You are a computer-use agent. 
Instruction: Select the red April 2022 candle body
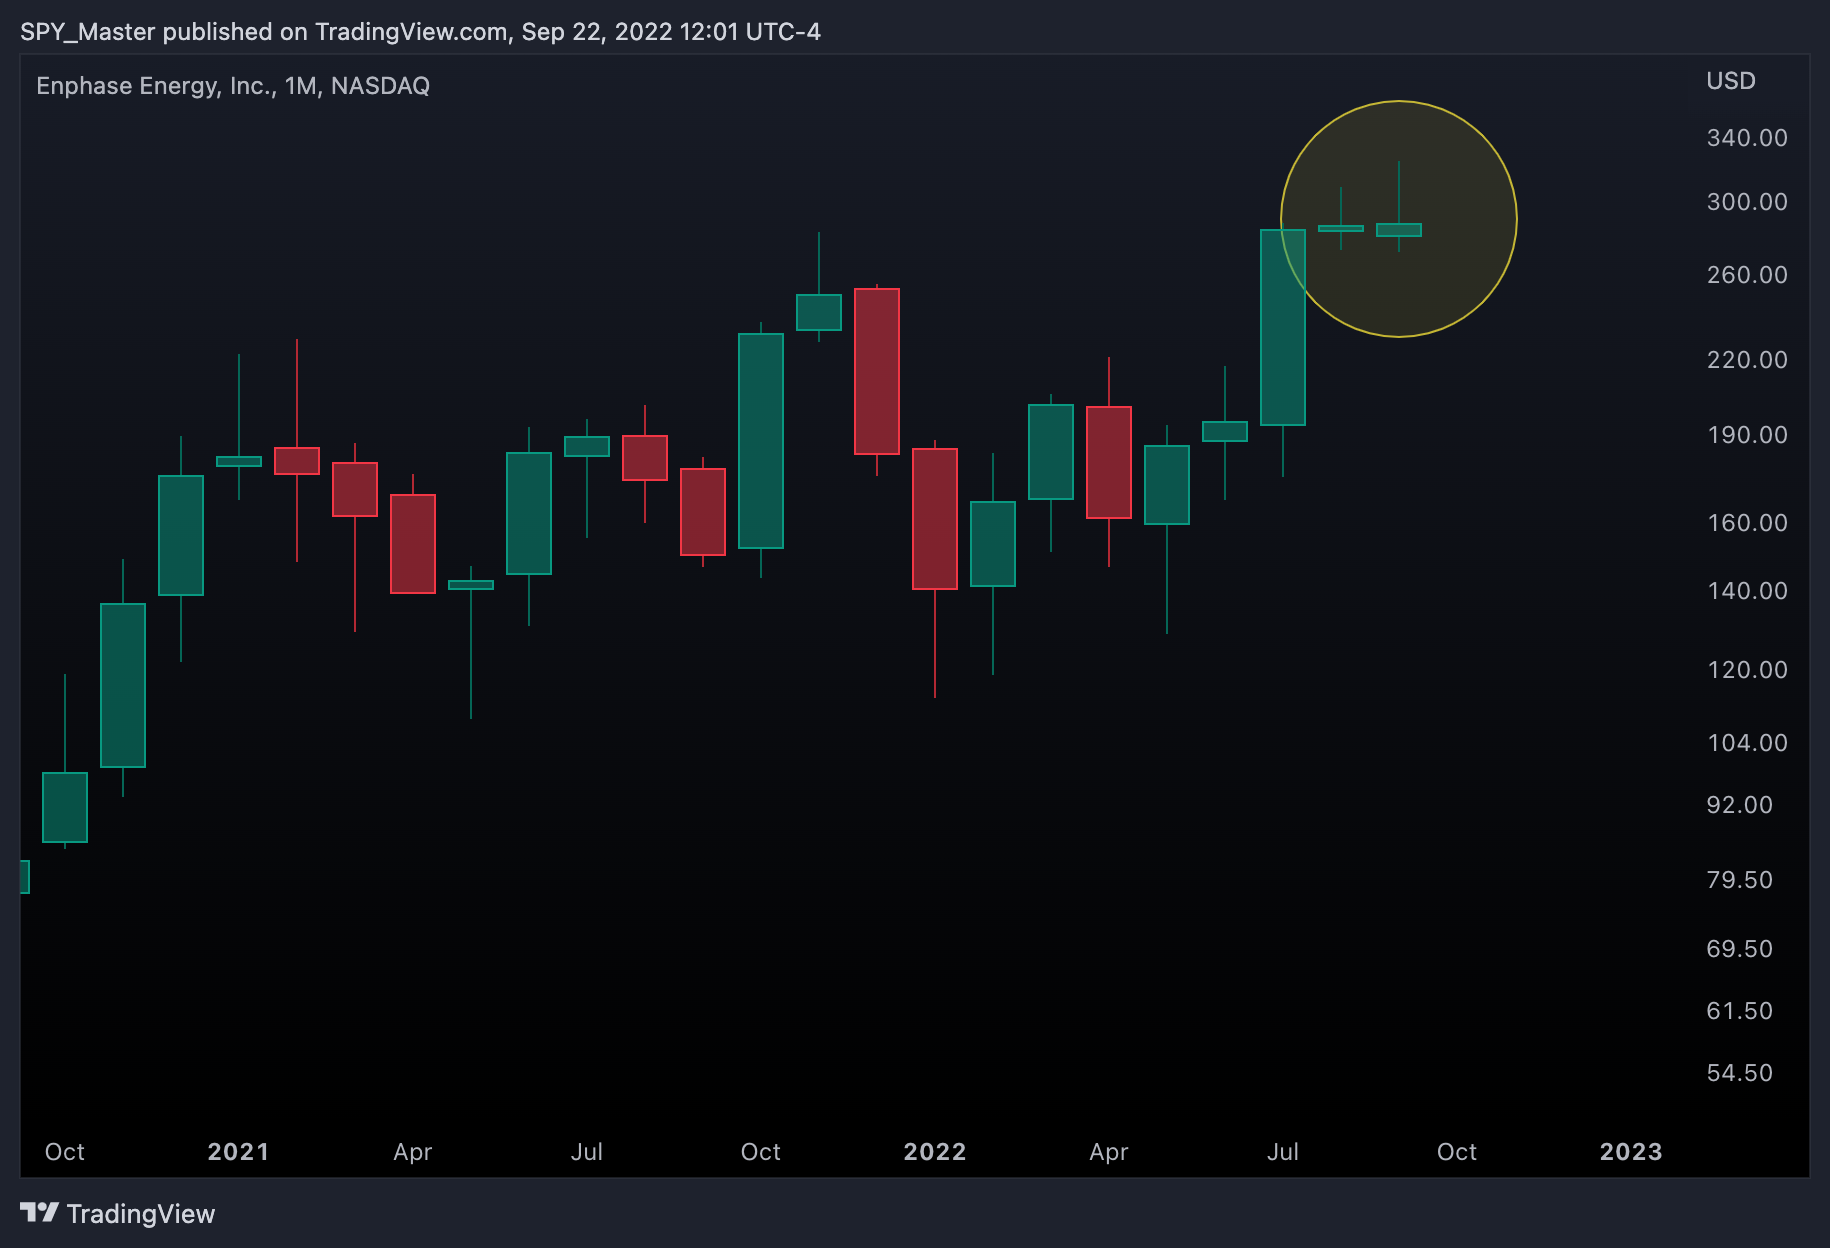(x=1109, y=462)
